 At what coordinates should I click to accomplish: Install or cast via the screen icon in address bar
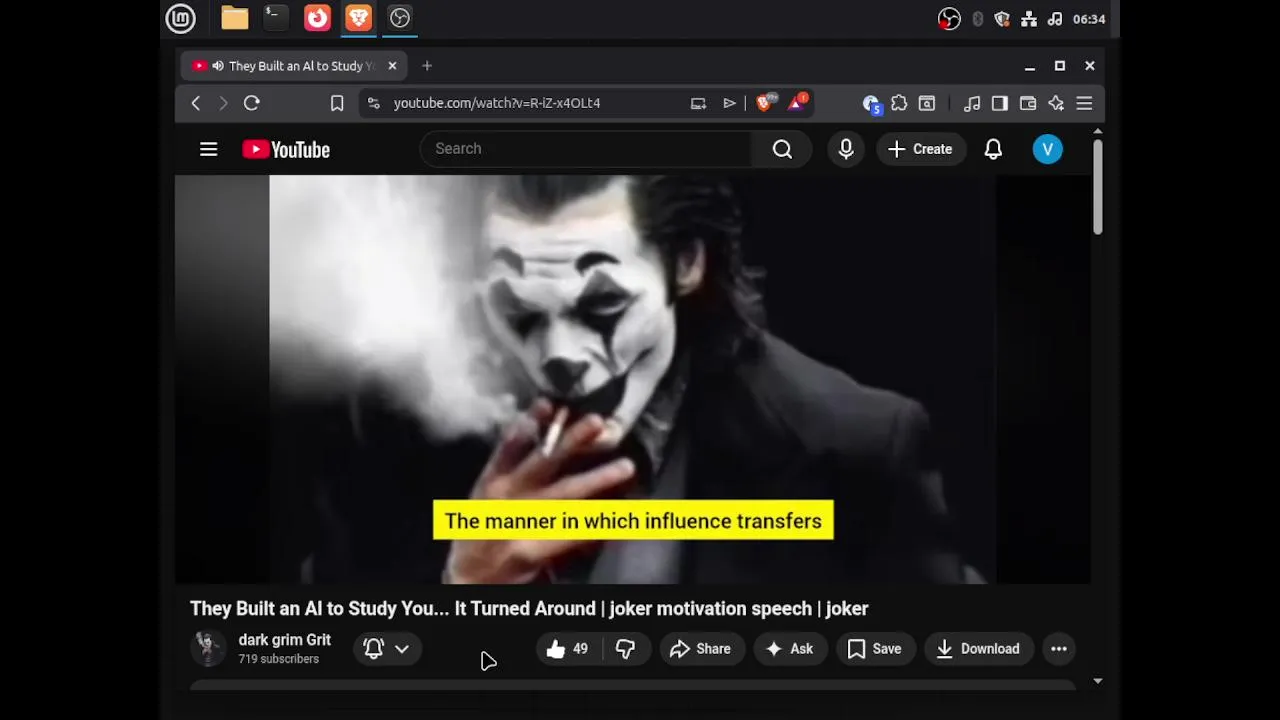coord(698,103)
